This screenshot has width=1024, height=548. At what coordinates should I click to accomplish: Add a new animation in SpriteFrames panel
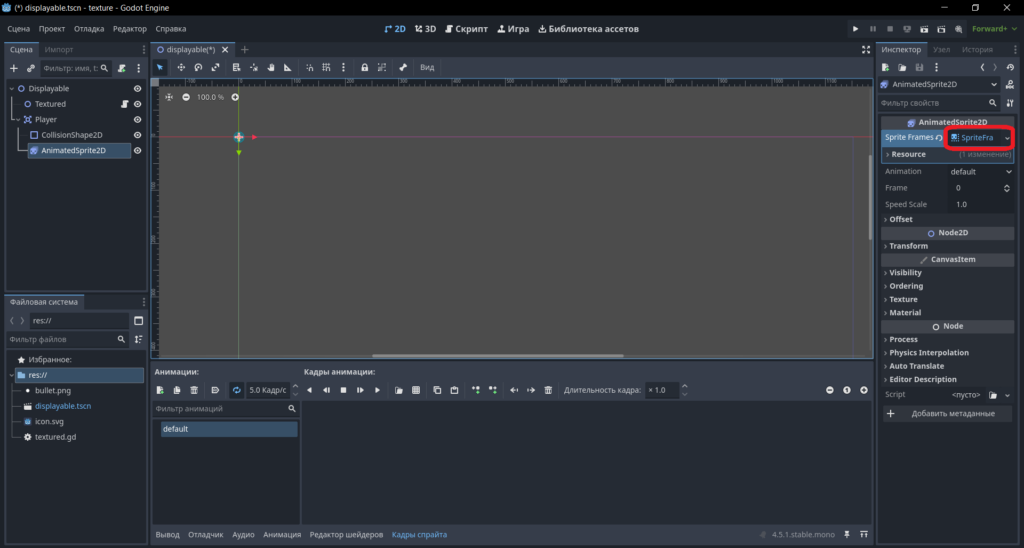[x=160, y=390]
